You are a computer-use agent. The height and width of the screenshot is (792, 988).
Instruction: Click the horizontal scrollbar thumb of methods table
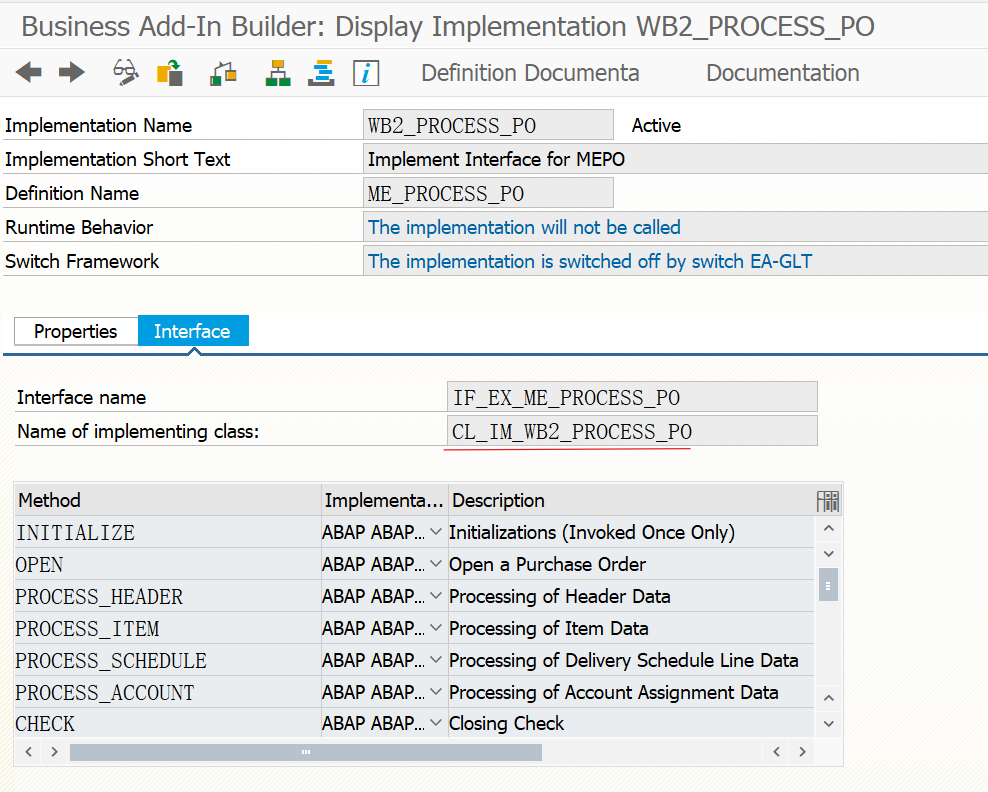(305, 751)
